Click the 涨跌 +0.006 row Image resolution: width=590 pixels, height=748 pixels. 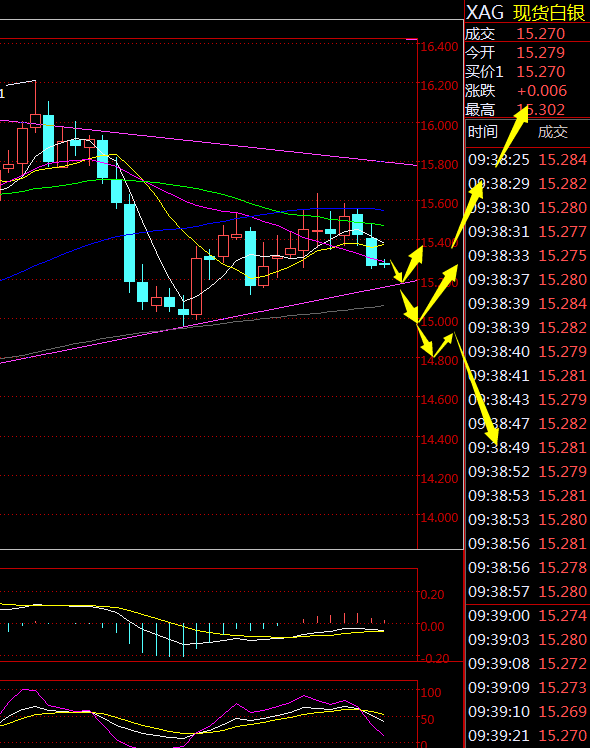click(527, 91)
